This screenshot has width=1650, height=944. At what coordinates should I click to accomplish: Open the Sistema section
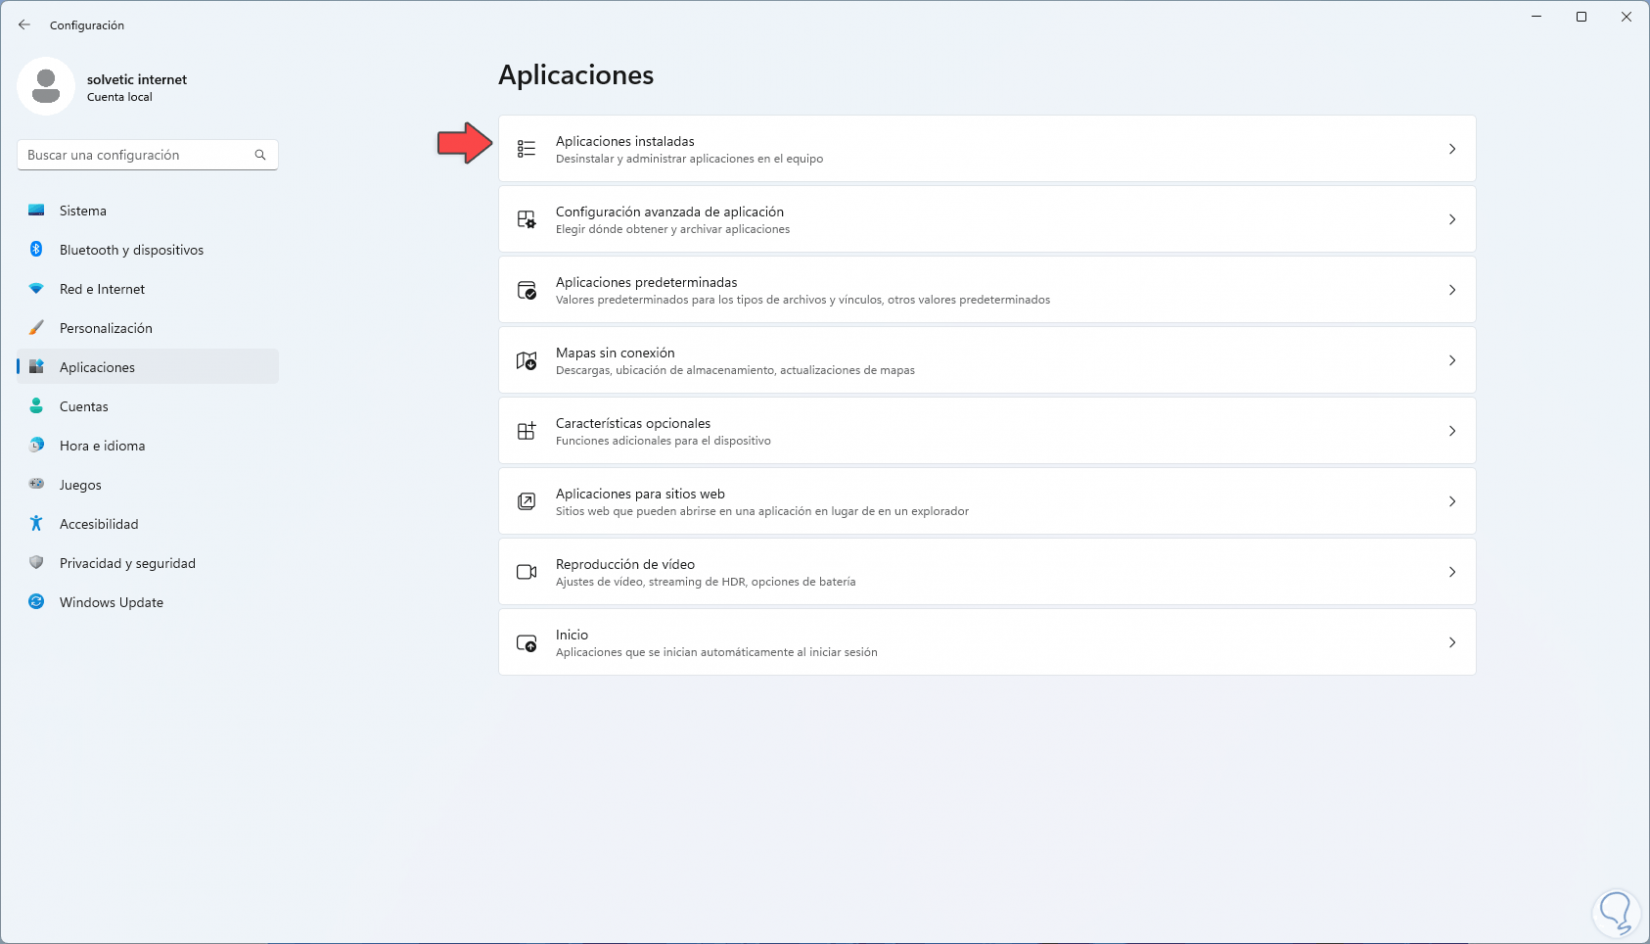click(83, 211)
